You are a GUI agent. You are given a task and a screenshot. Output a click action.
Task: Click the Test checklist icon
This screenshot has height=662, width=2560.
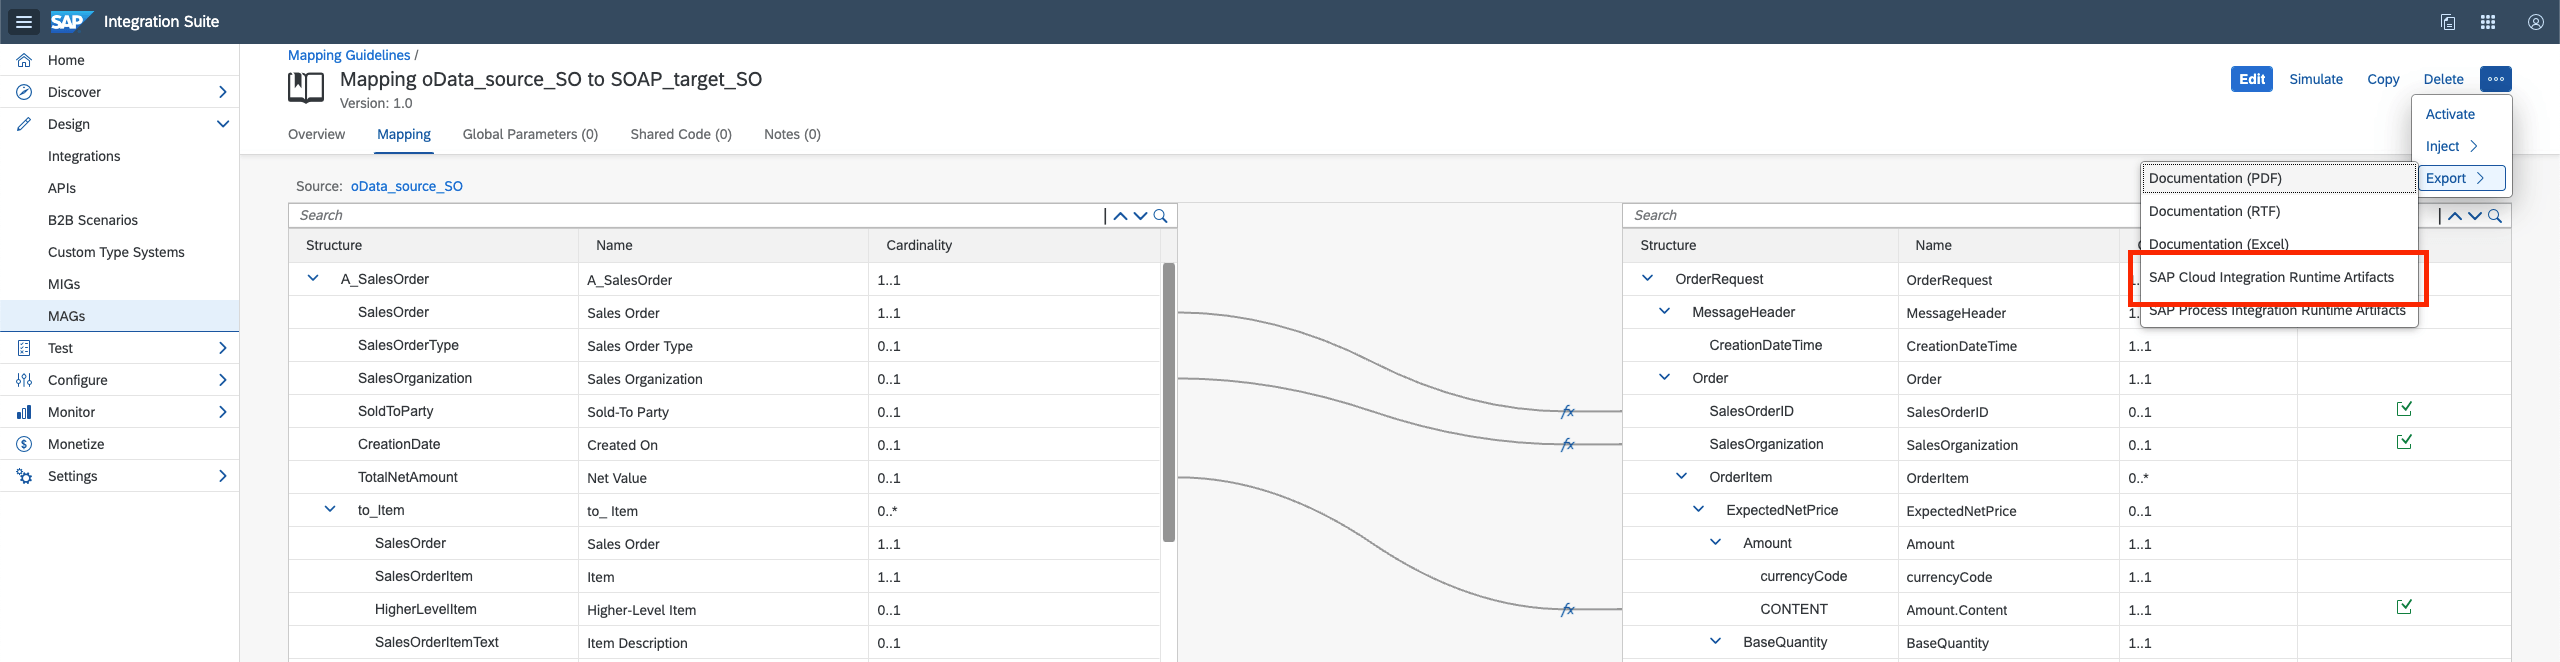(24, 348)
